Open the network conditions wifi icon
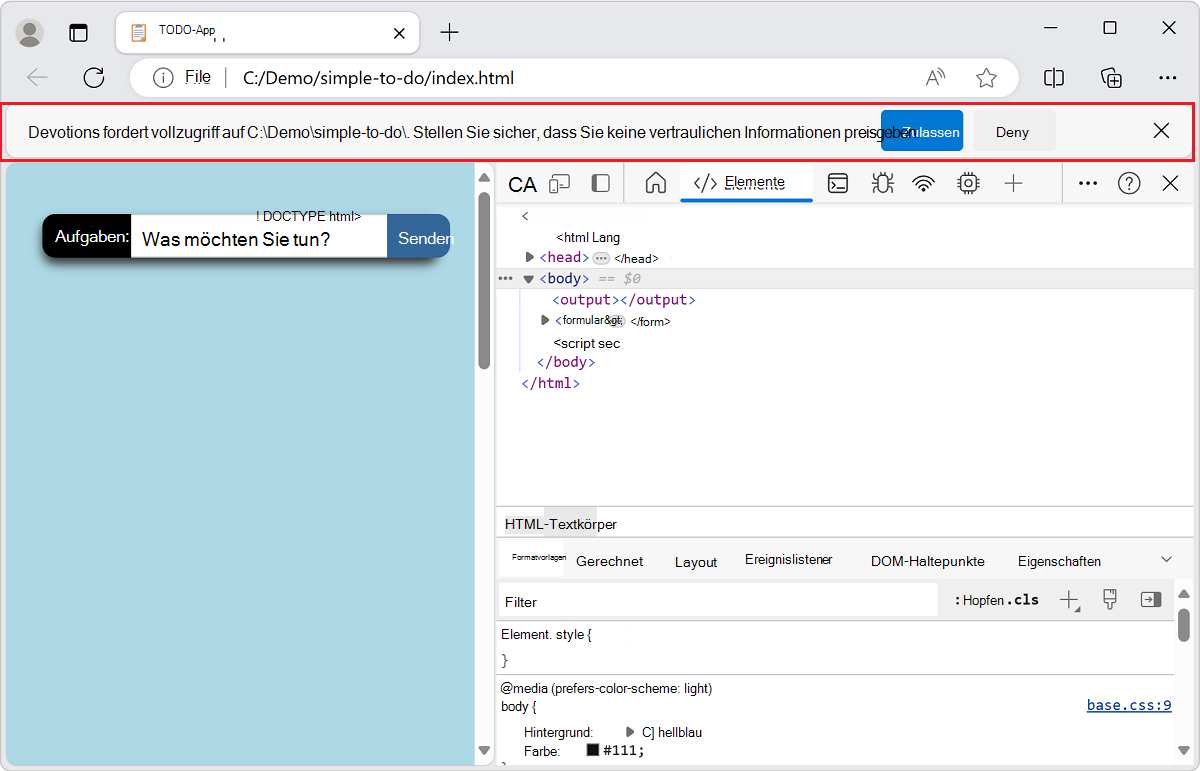This screenshot has height=771, width=1200. click(x=922, y=183)
